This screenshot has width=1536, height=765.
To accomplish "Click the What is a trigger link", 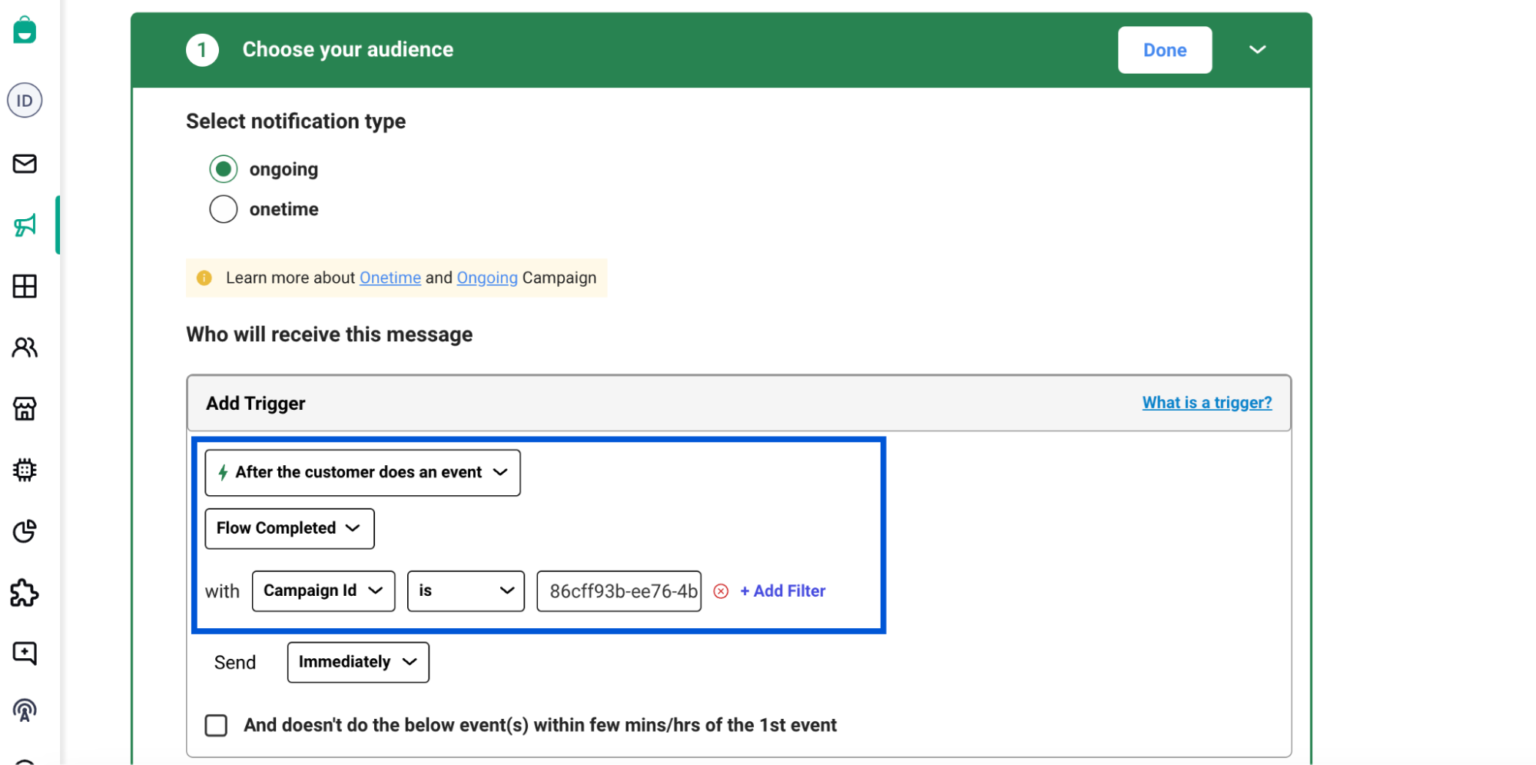I will point(1206,402).
